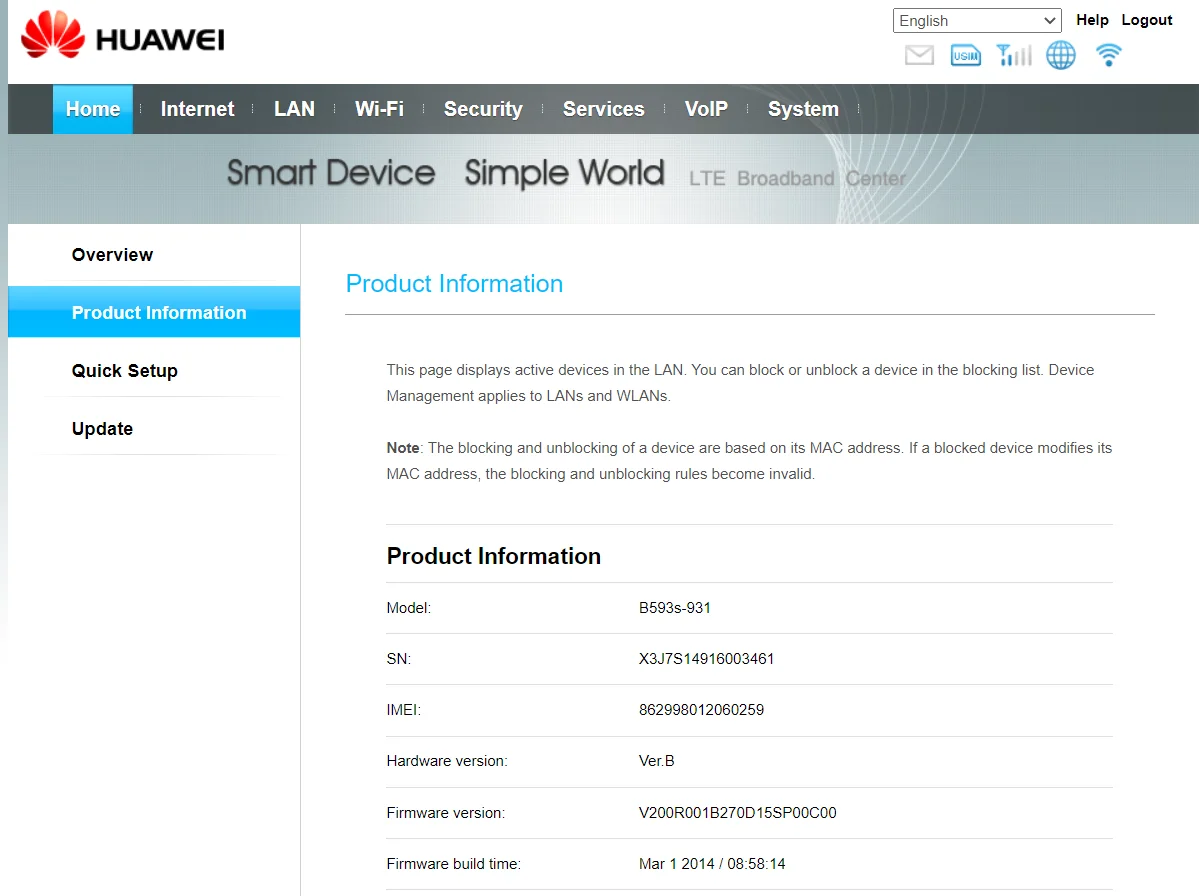Log out via the Logout link
This screenshot has height=896, width=1199.
(1146, 20)
